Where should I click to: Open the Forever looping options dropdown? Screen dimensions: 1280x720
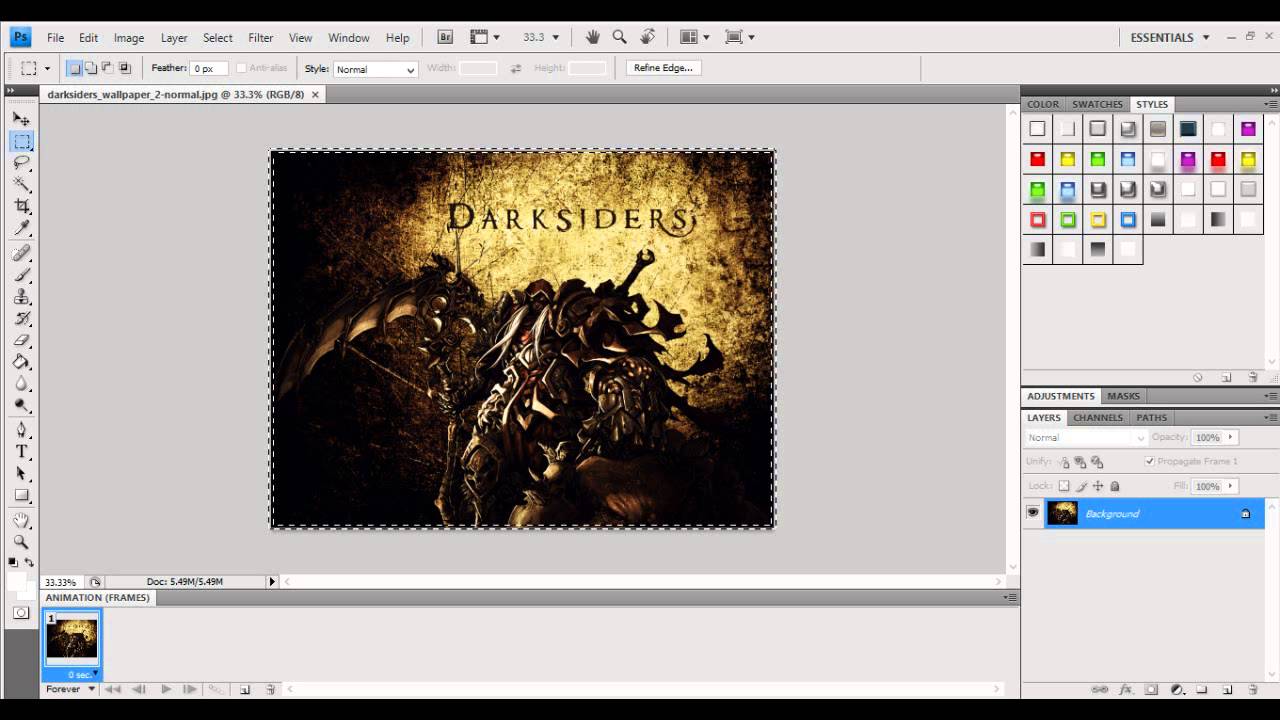(x=69, y=689)
